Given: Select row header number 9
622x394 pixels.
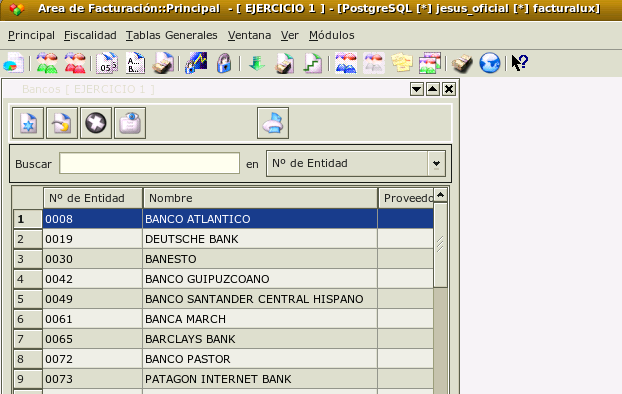Looking at the screenshot, I should coord(28,379).
